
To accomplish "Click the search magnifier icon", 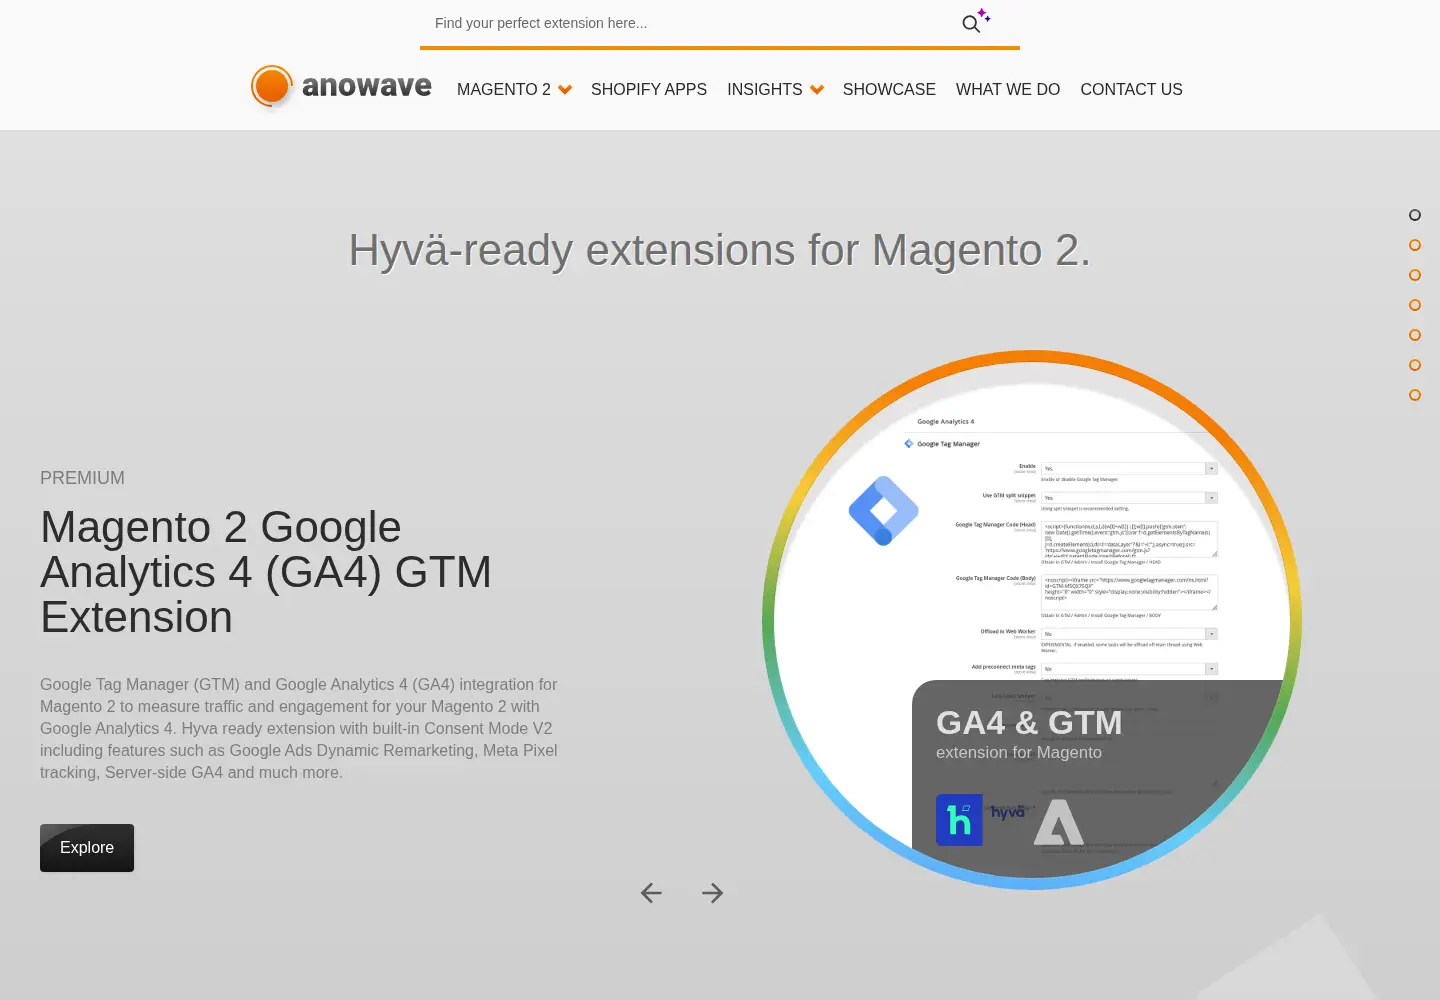I will click(971, 24).
